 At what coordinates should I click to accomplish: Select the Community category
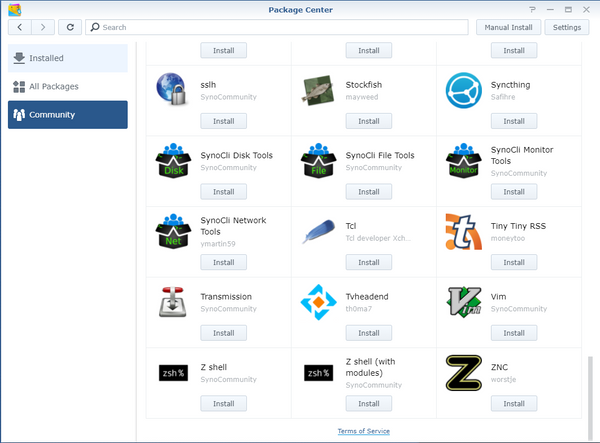(68, 115)
